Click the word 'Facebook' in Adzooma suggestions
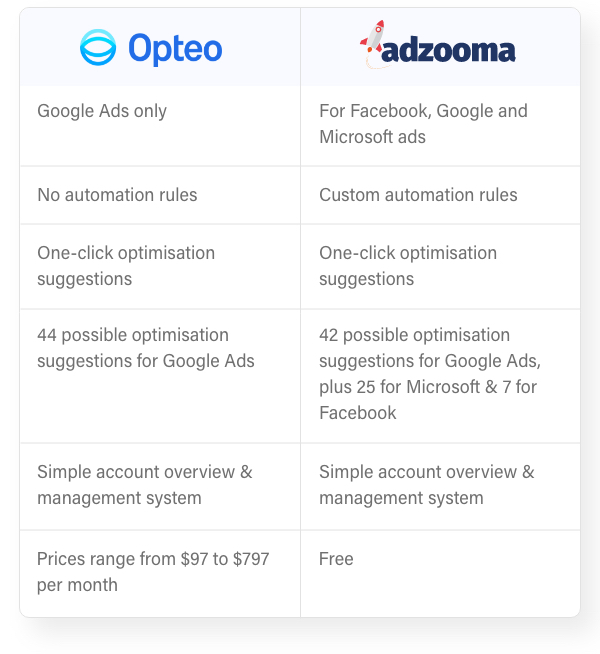The width and height of the screenshot is (600, 654). pyautogui.click(x=358, y=413)
